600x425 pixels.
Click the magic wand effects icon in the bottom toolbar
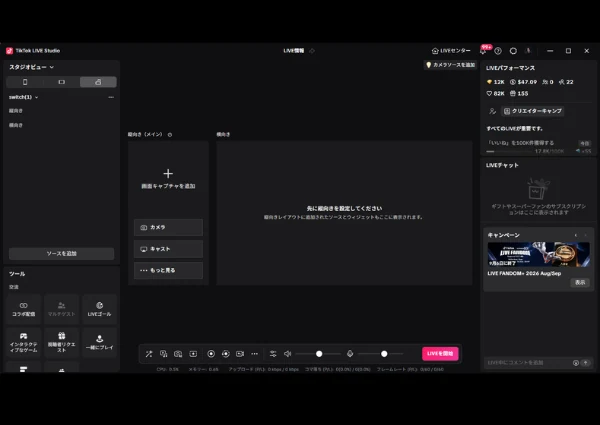(x=149, y=354)
